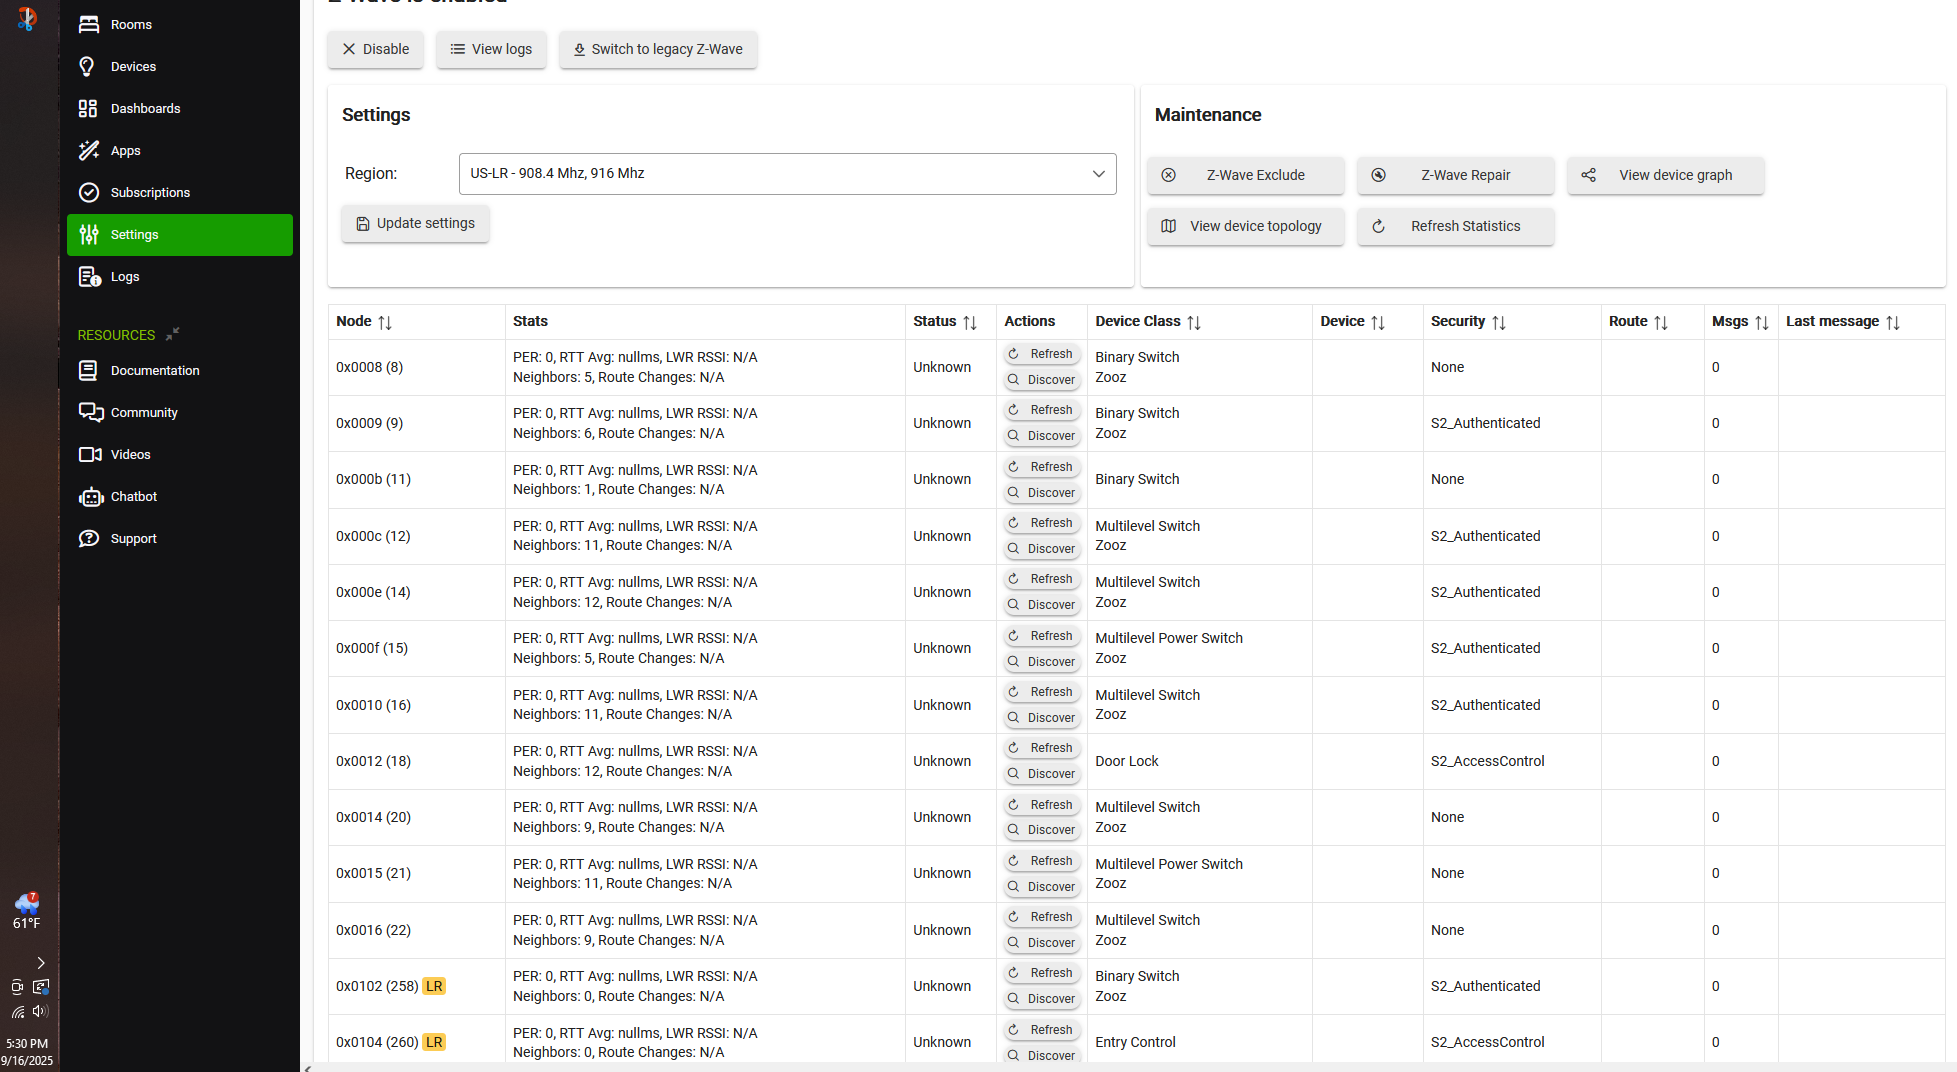
Task: Click Refresh for node 0x0008
Action: 1042,354
